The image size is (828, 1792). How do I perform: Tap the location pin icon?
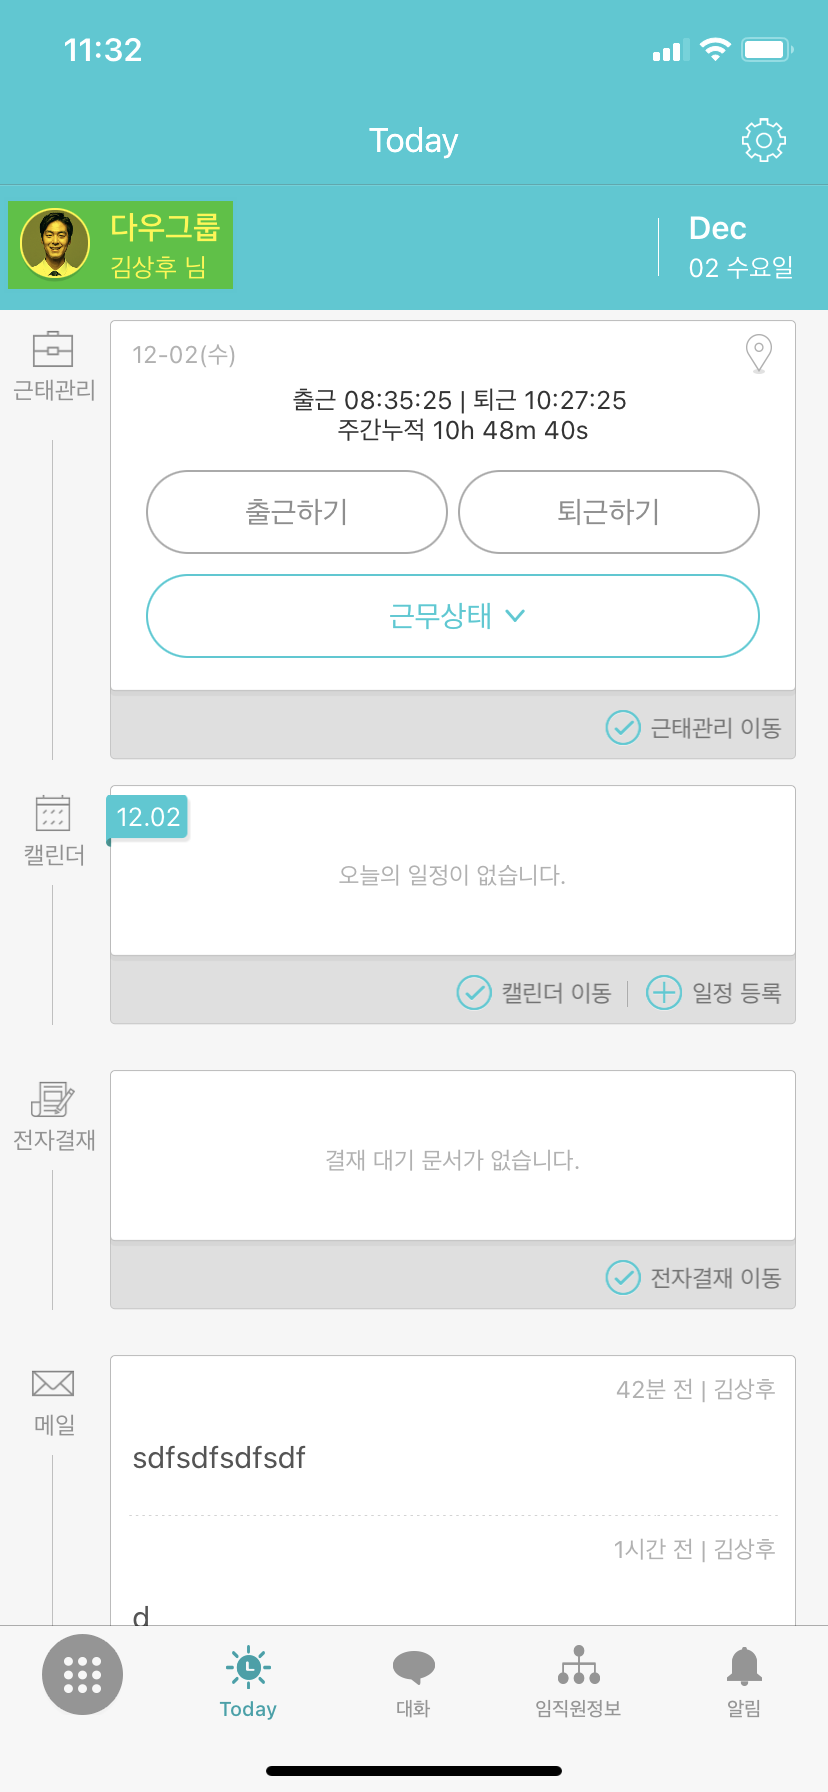click(759, 353)
